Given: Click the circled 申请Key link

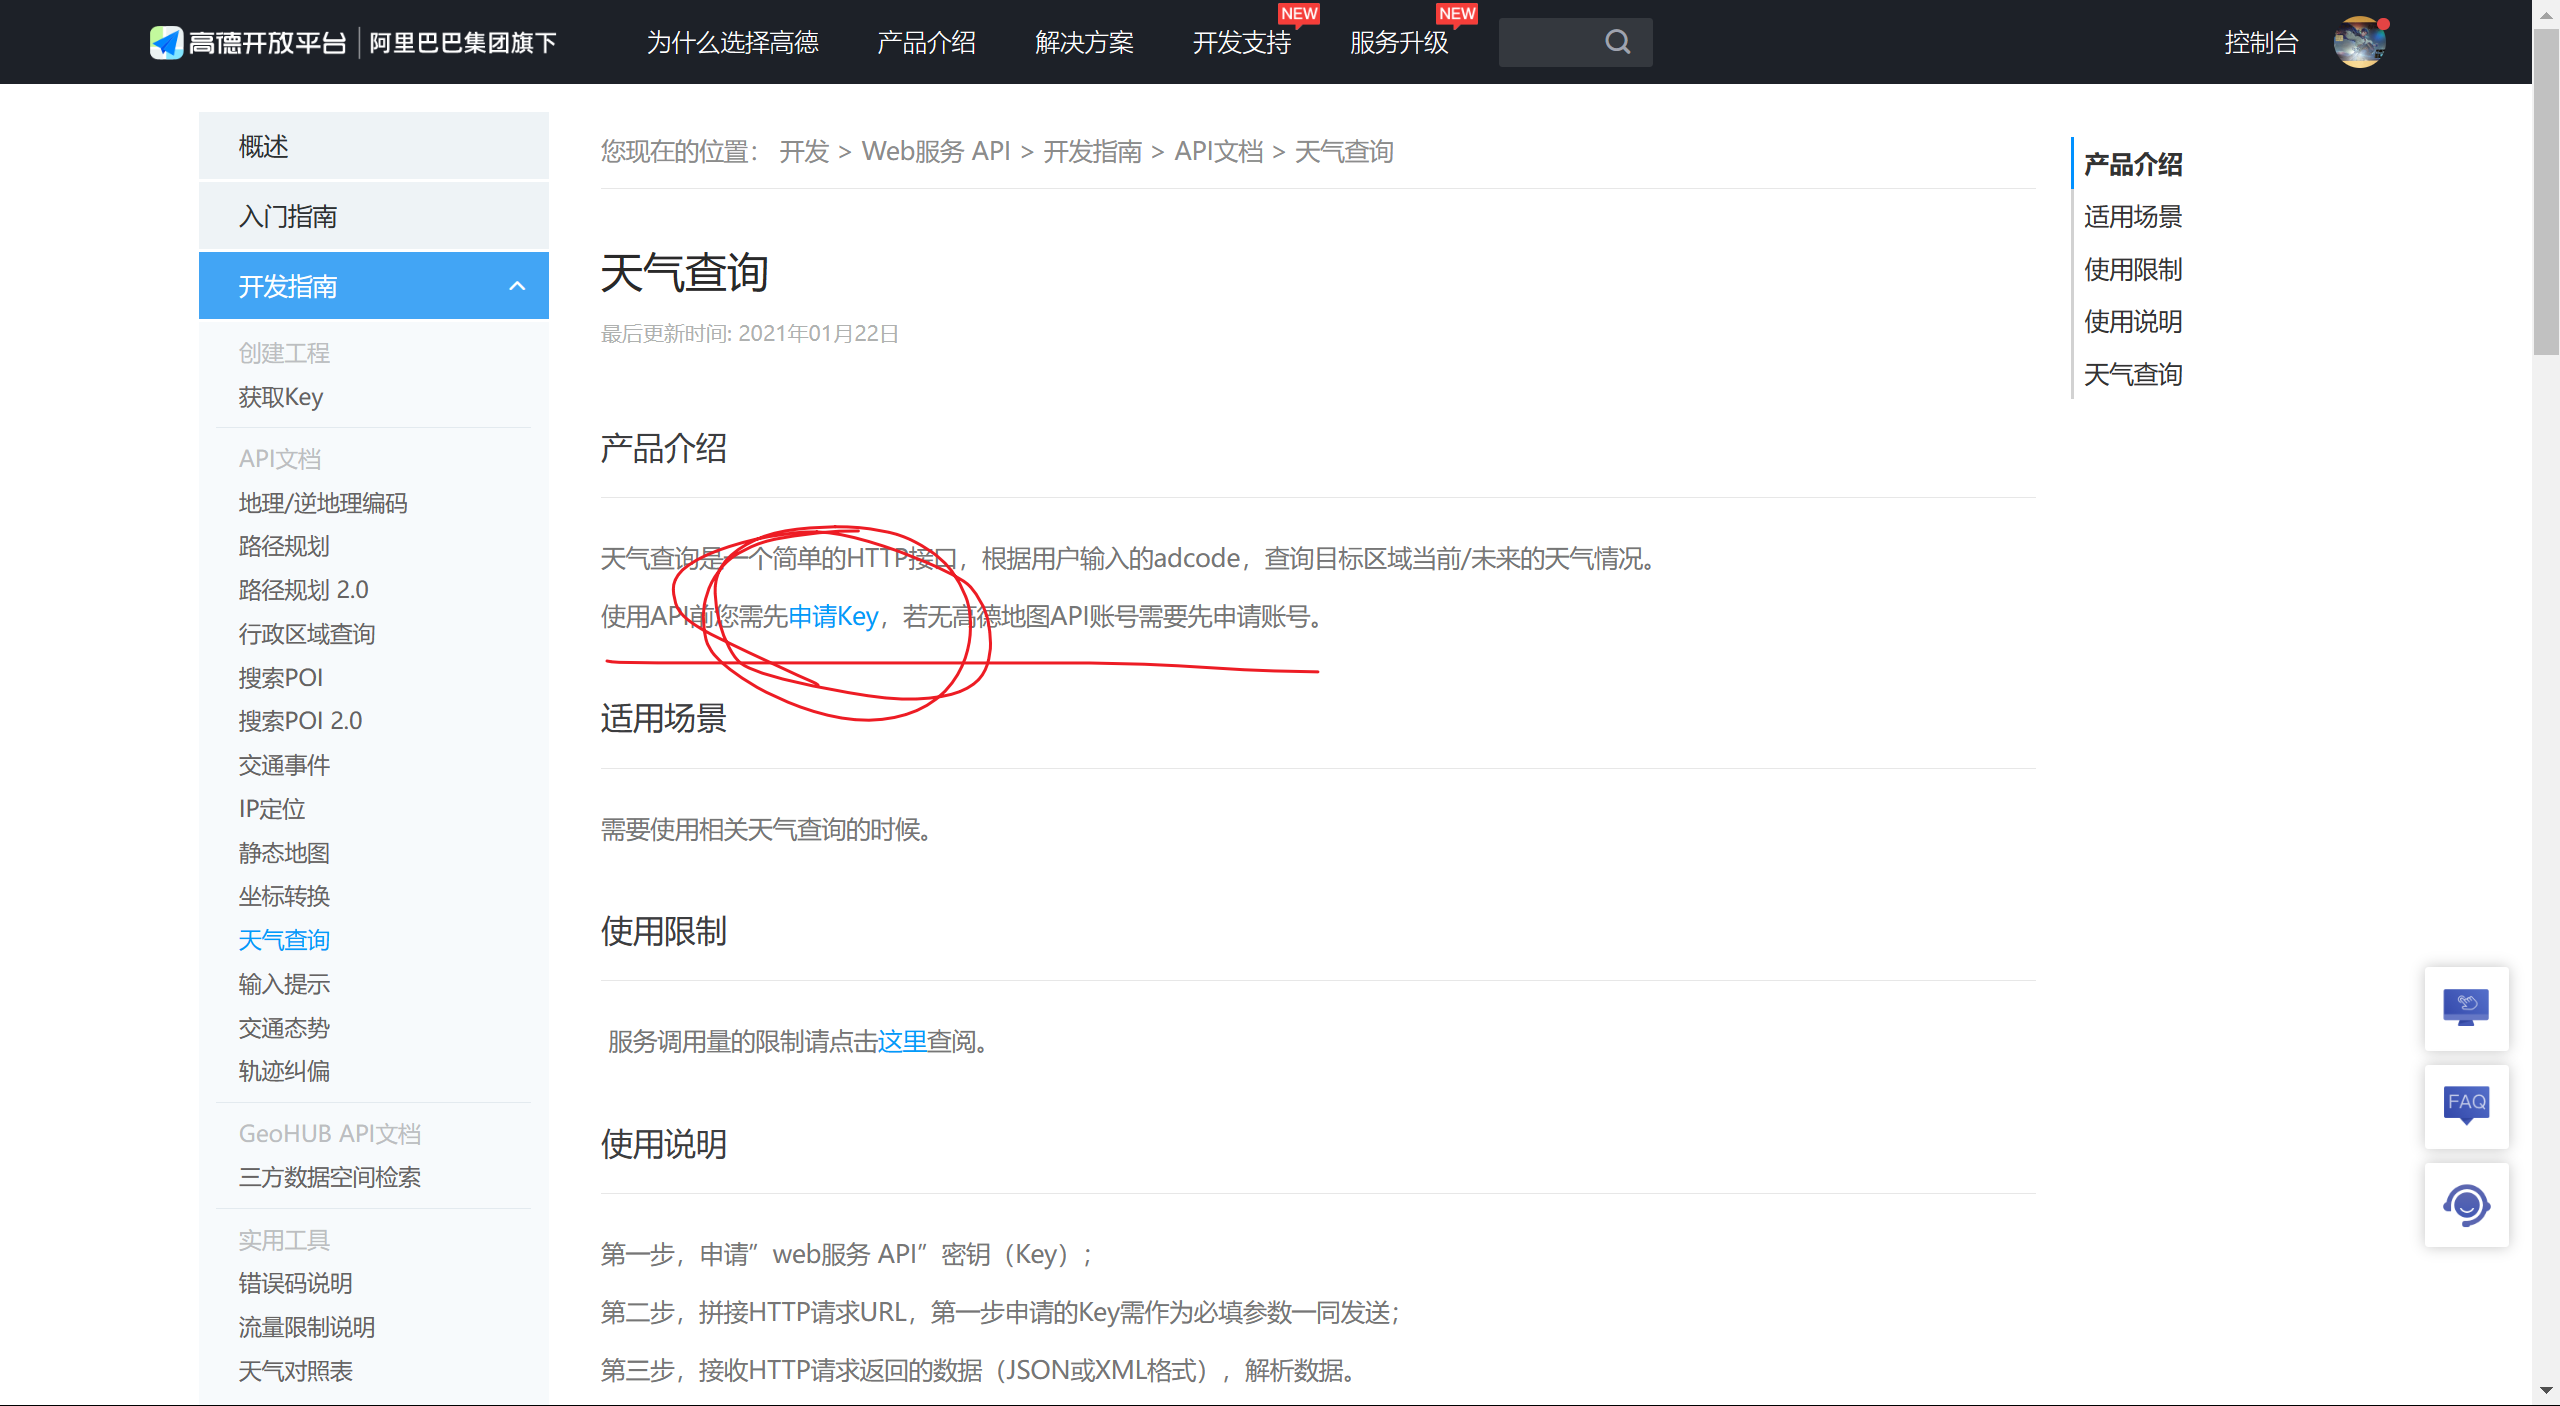Looking at the screenshot, I should tap(833, 616).
